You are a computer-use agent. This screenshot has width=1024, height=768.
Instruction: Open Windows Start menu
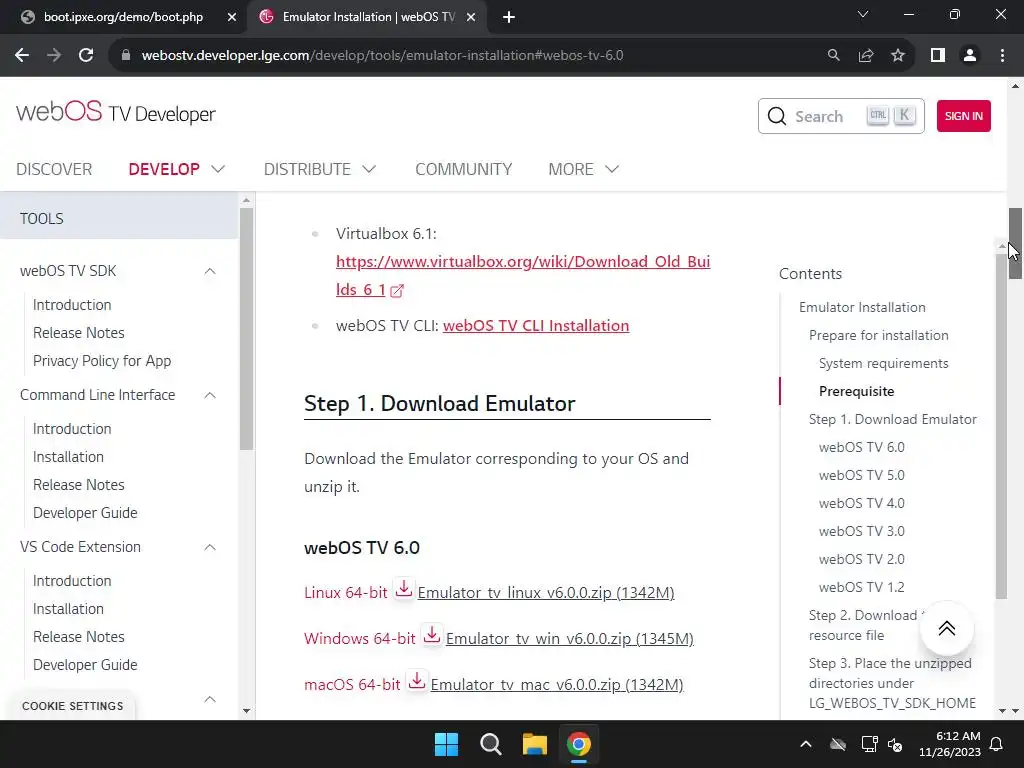click(447, 744)
